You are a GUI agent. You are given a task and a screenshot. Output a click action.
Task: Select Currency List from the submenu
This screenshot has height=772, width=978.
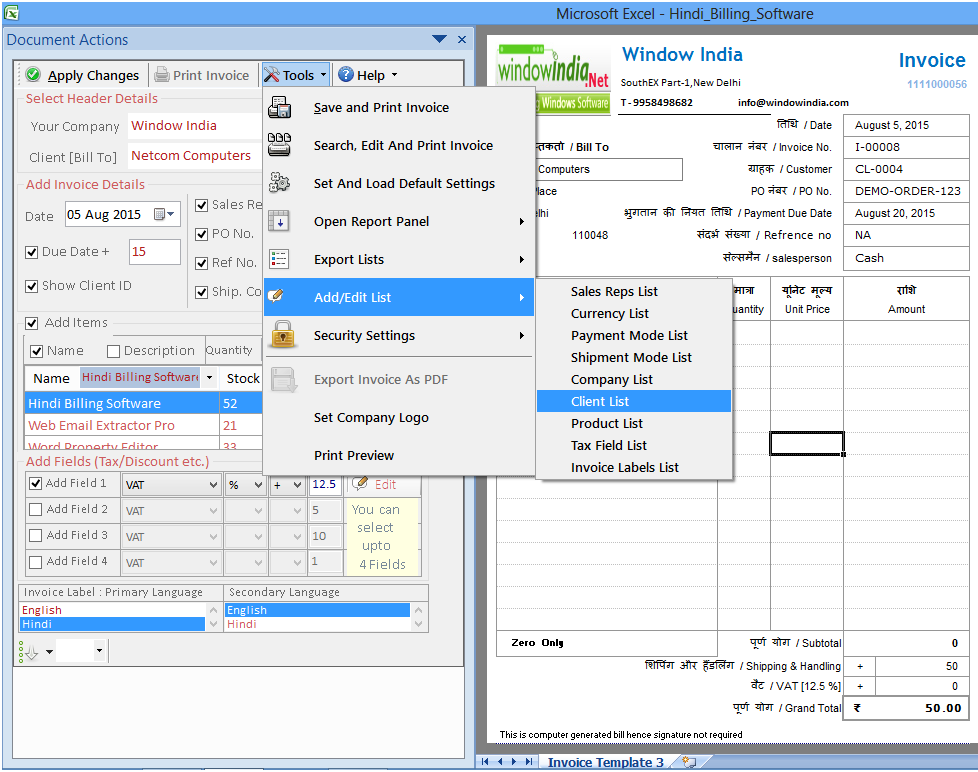tap(634, 313)
